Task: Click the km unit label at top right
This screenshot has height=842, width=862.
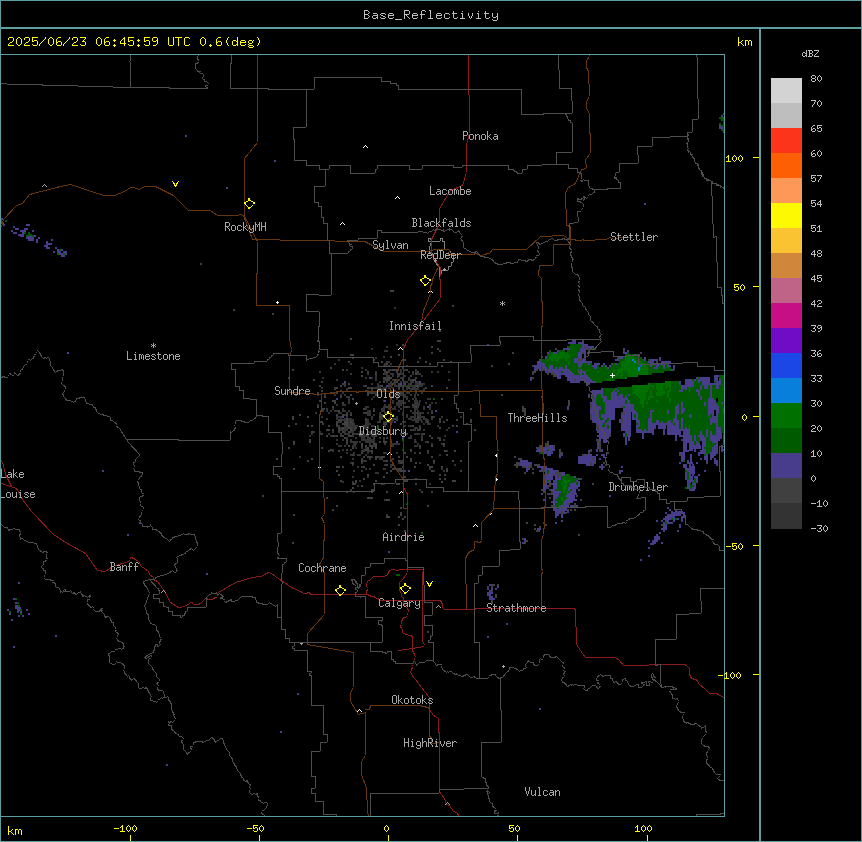Action: (x=744, y=42)
